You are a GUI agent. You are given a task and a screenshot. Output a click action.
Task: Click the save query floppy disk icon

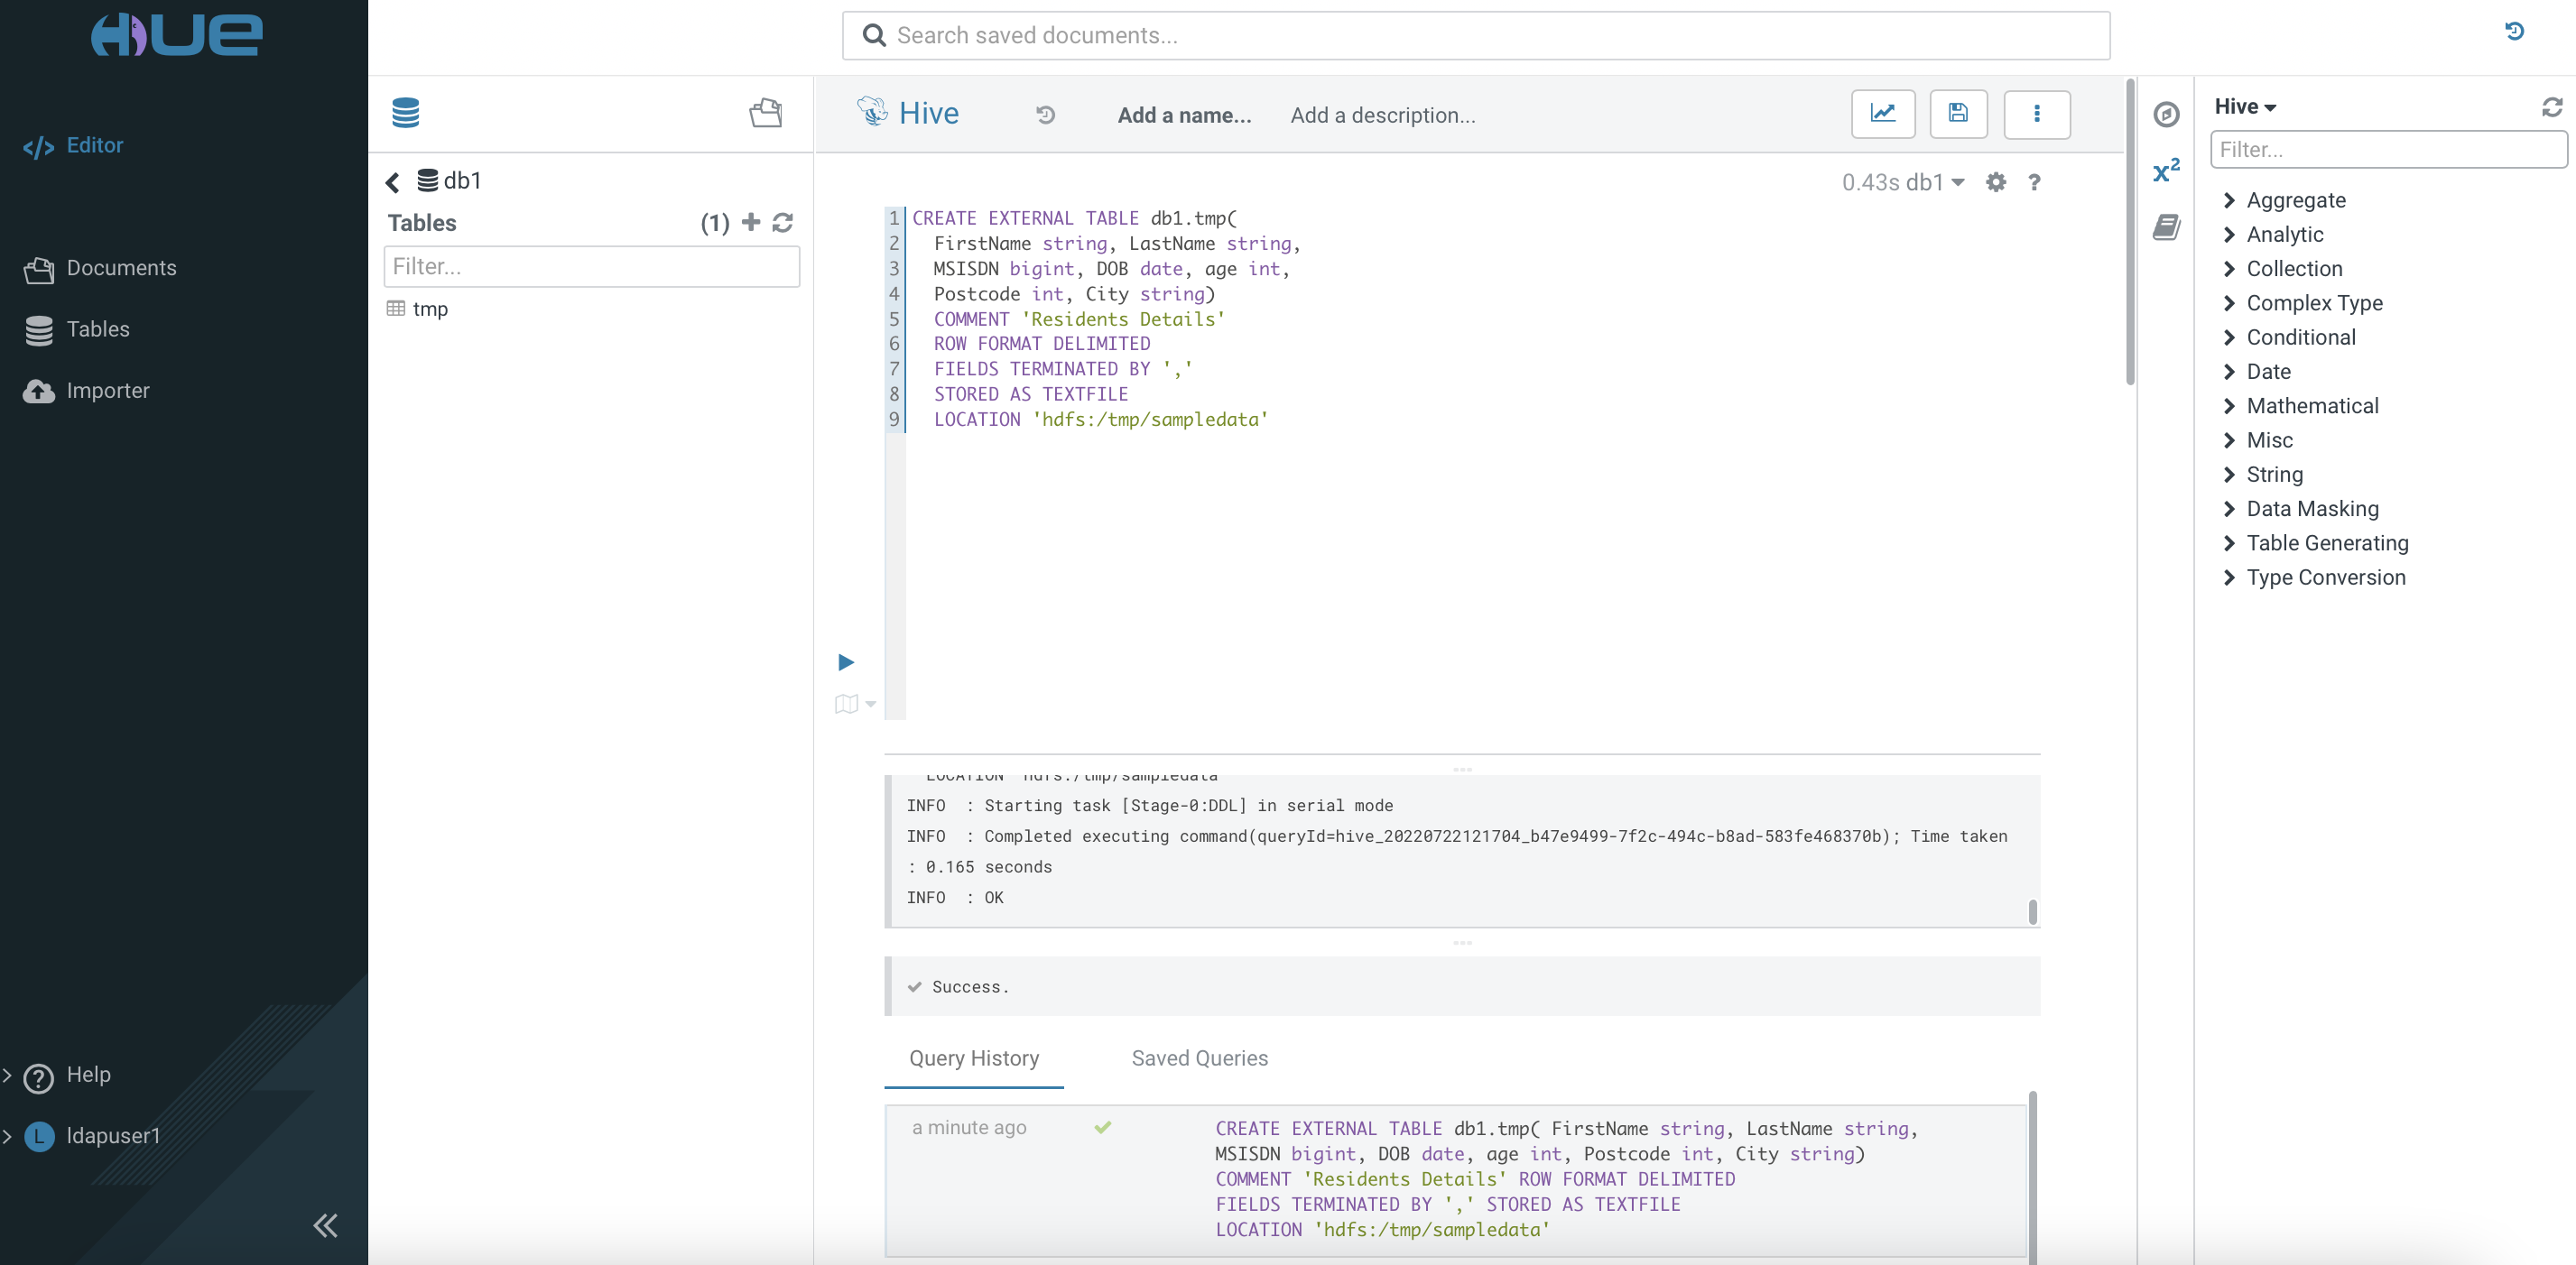(x=1957, y=114)
